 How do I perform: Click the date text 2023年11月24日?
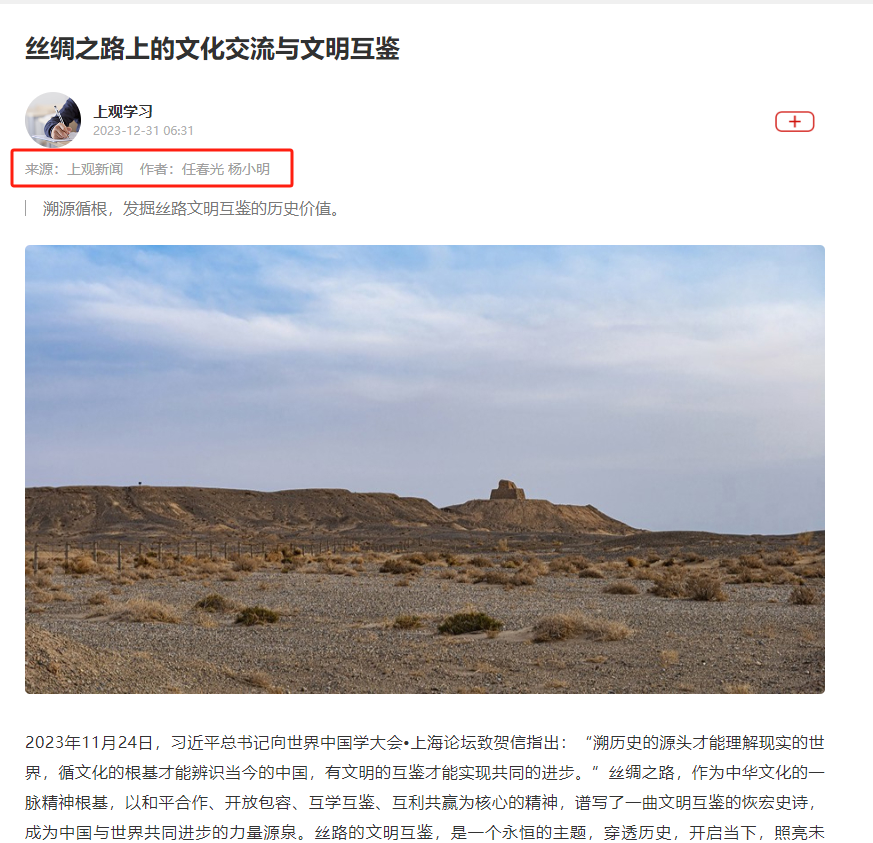[x=89, y=743]
